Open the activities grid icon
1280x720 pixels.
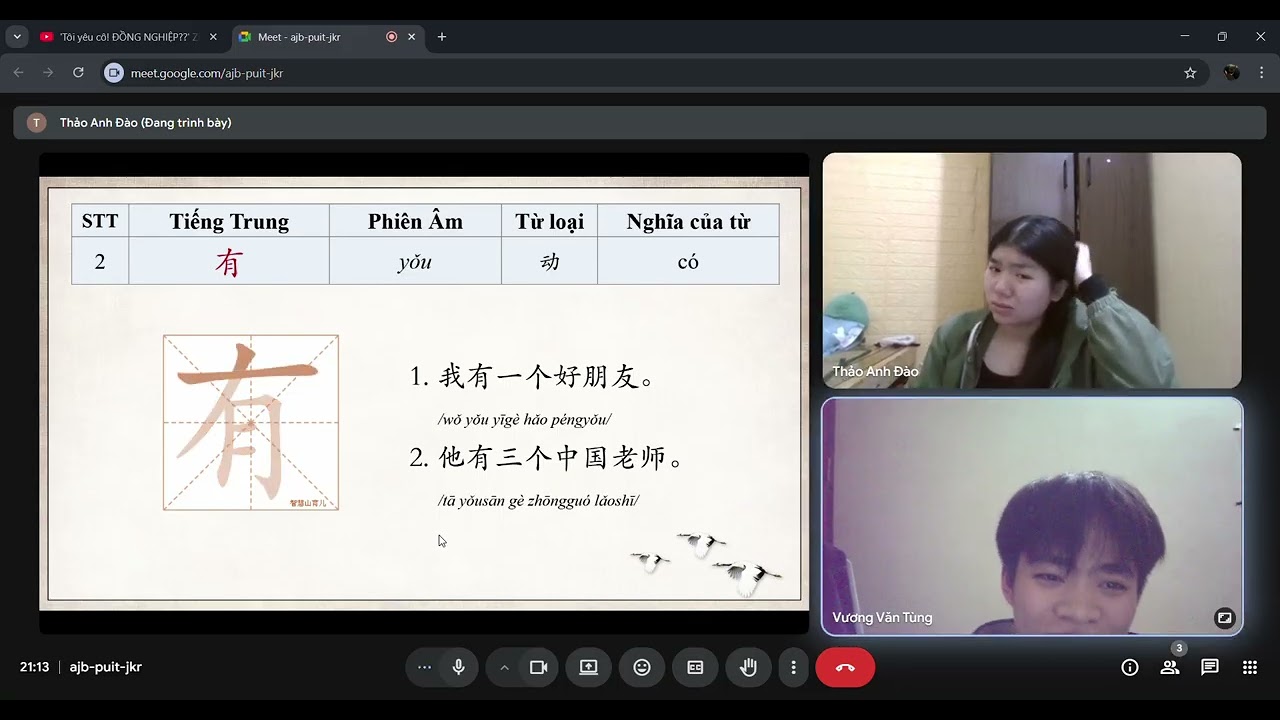tap(1250, 667)
